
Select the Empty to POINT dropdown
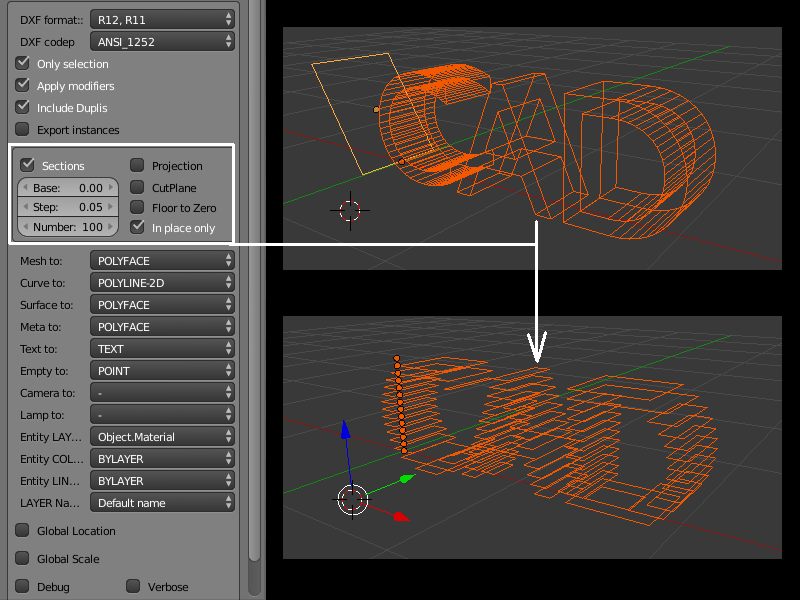pyautogui.click(x=162, y=370)
